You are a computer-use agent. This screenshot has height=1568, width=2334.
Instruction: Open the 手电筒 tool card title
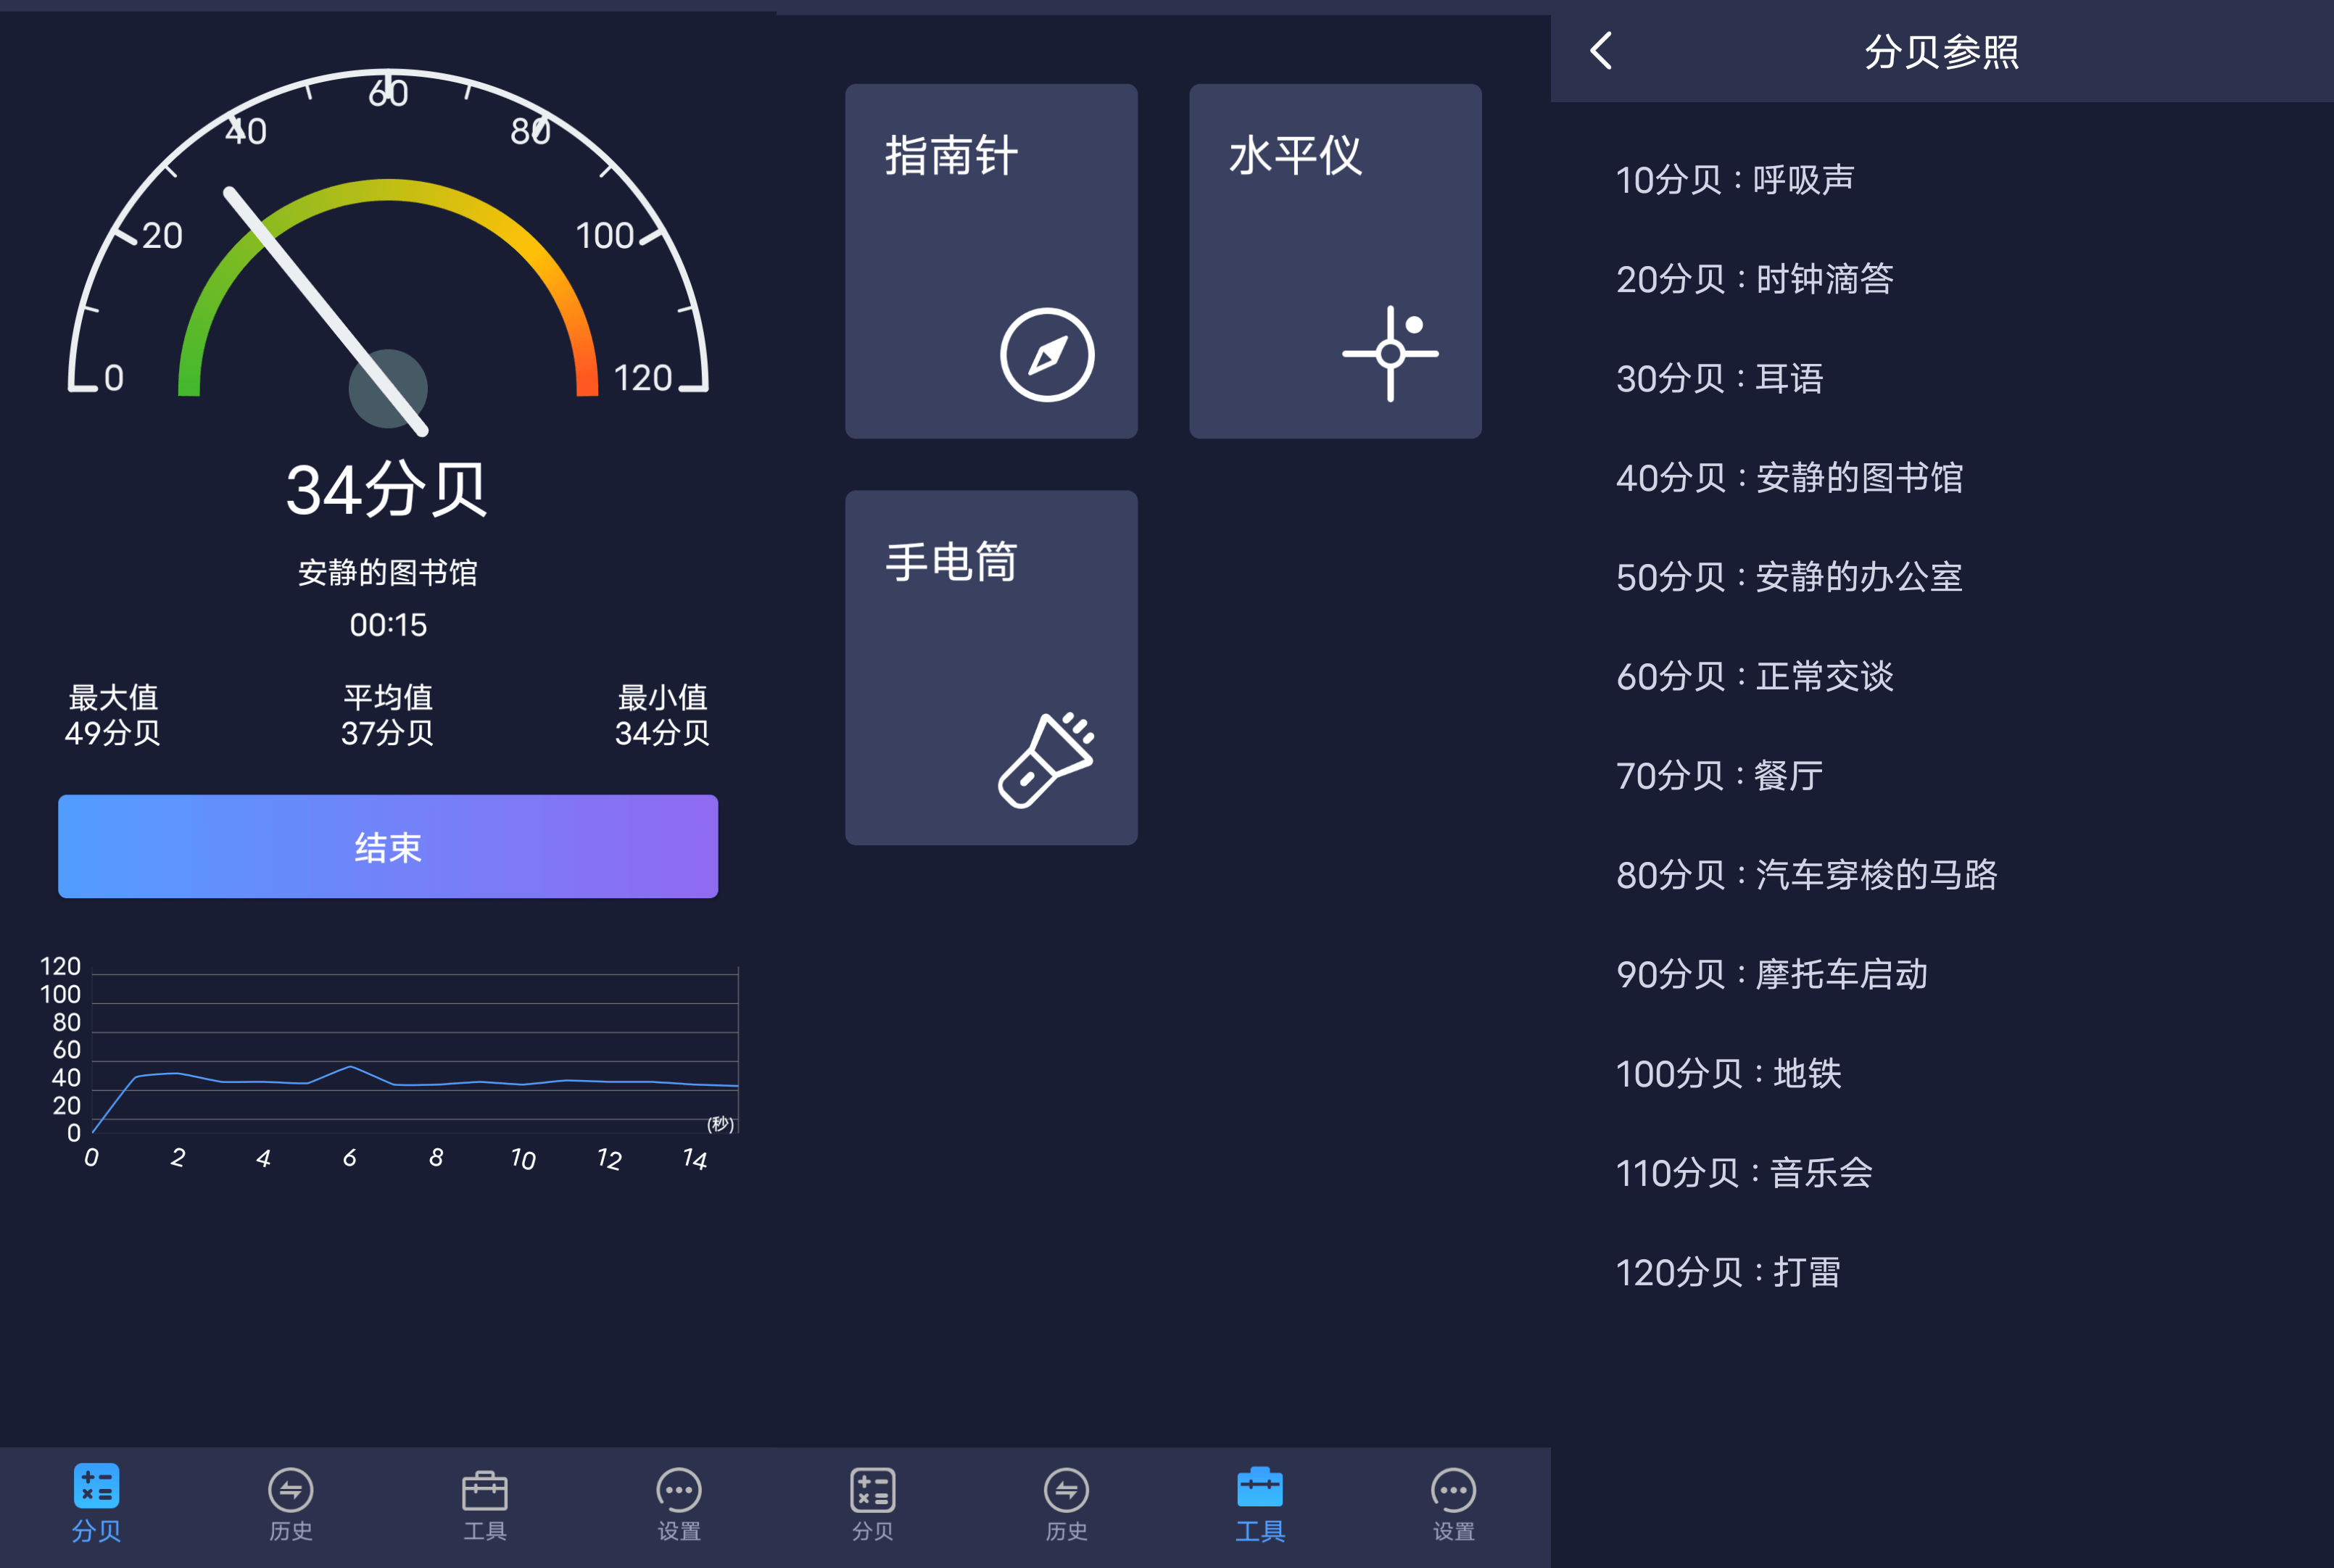click(951, 562)
